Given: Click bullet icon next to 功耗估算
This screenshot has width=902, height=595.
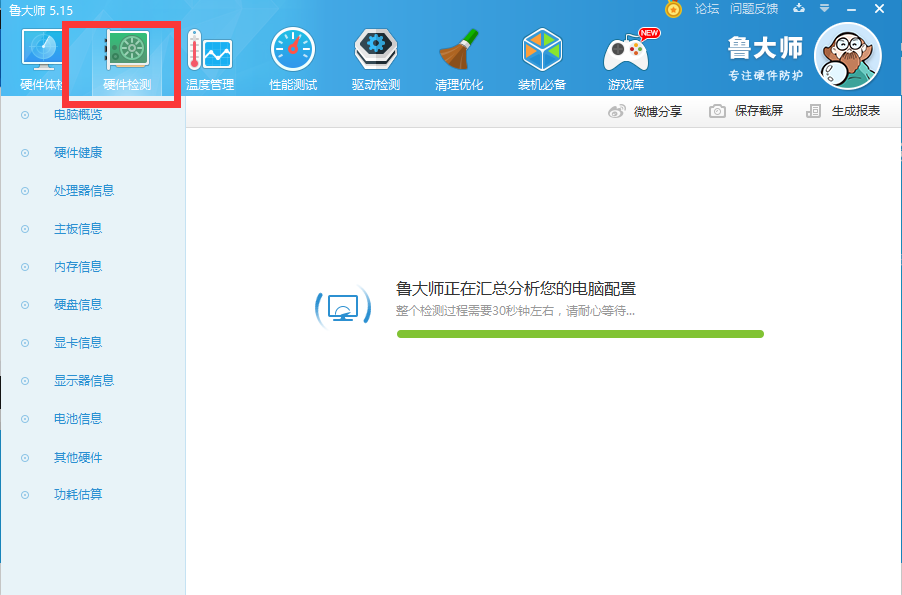Looking at the screenshot, I should tap(25, 495).
